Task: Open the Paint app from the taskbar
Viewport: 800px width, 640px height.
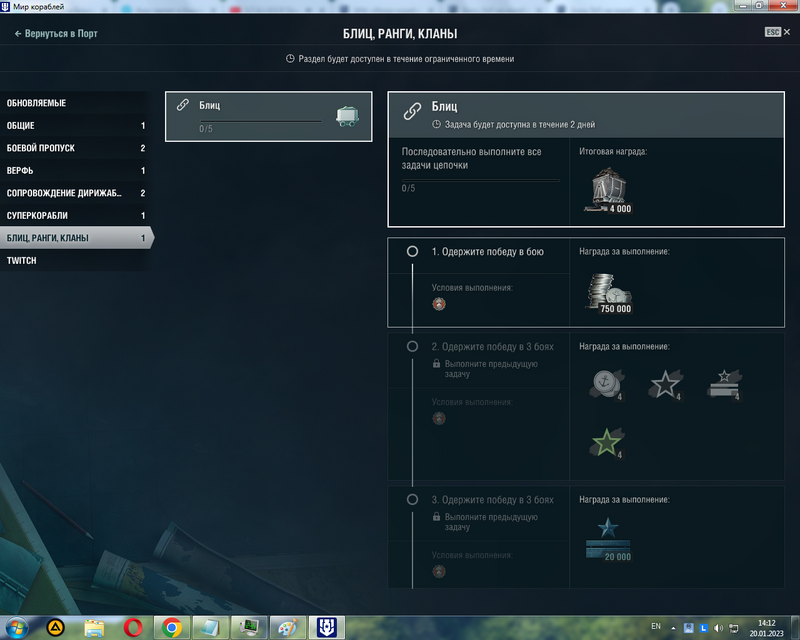Action: pos(288,628)
